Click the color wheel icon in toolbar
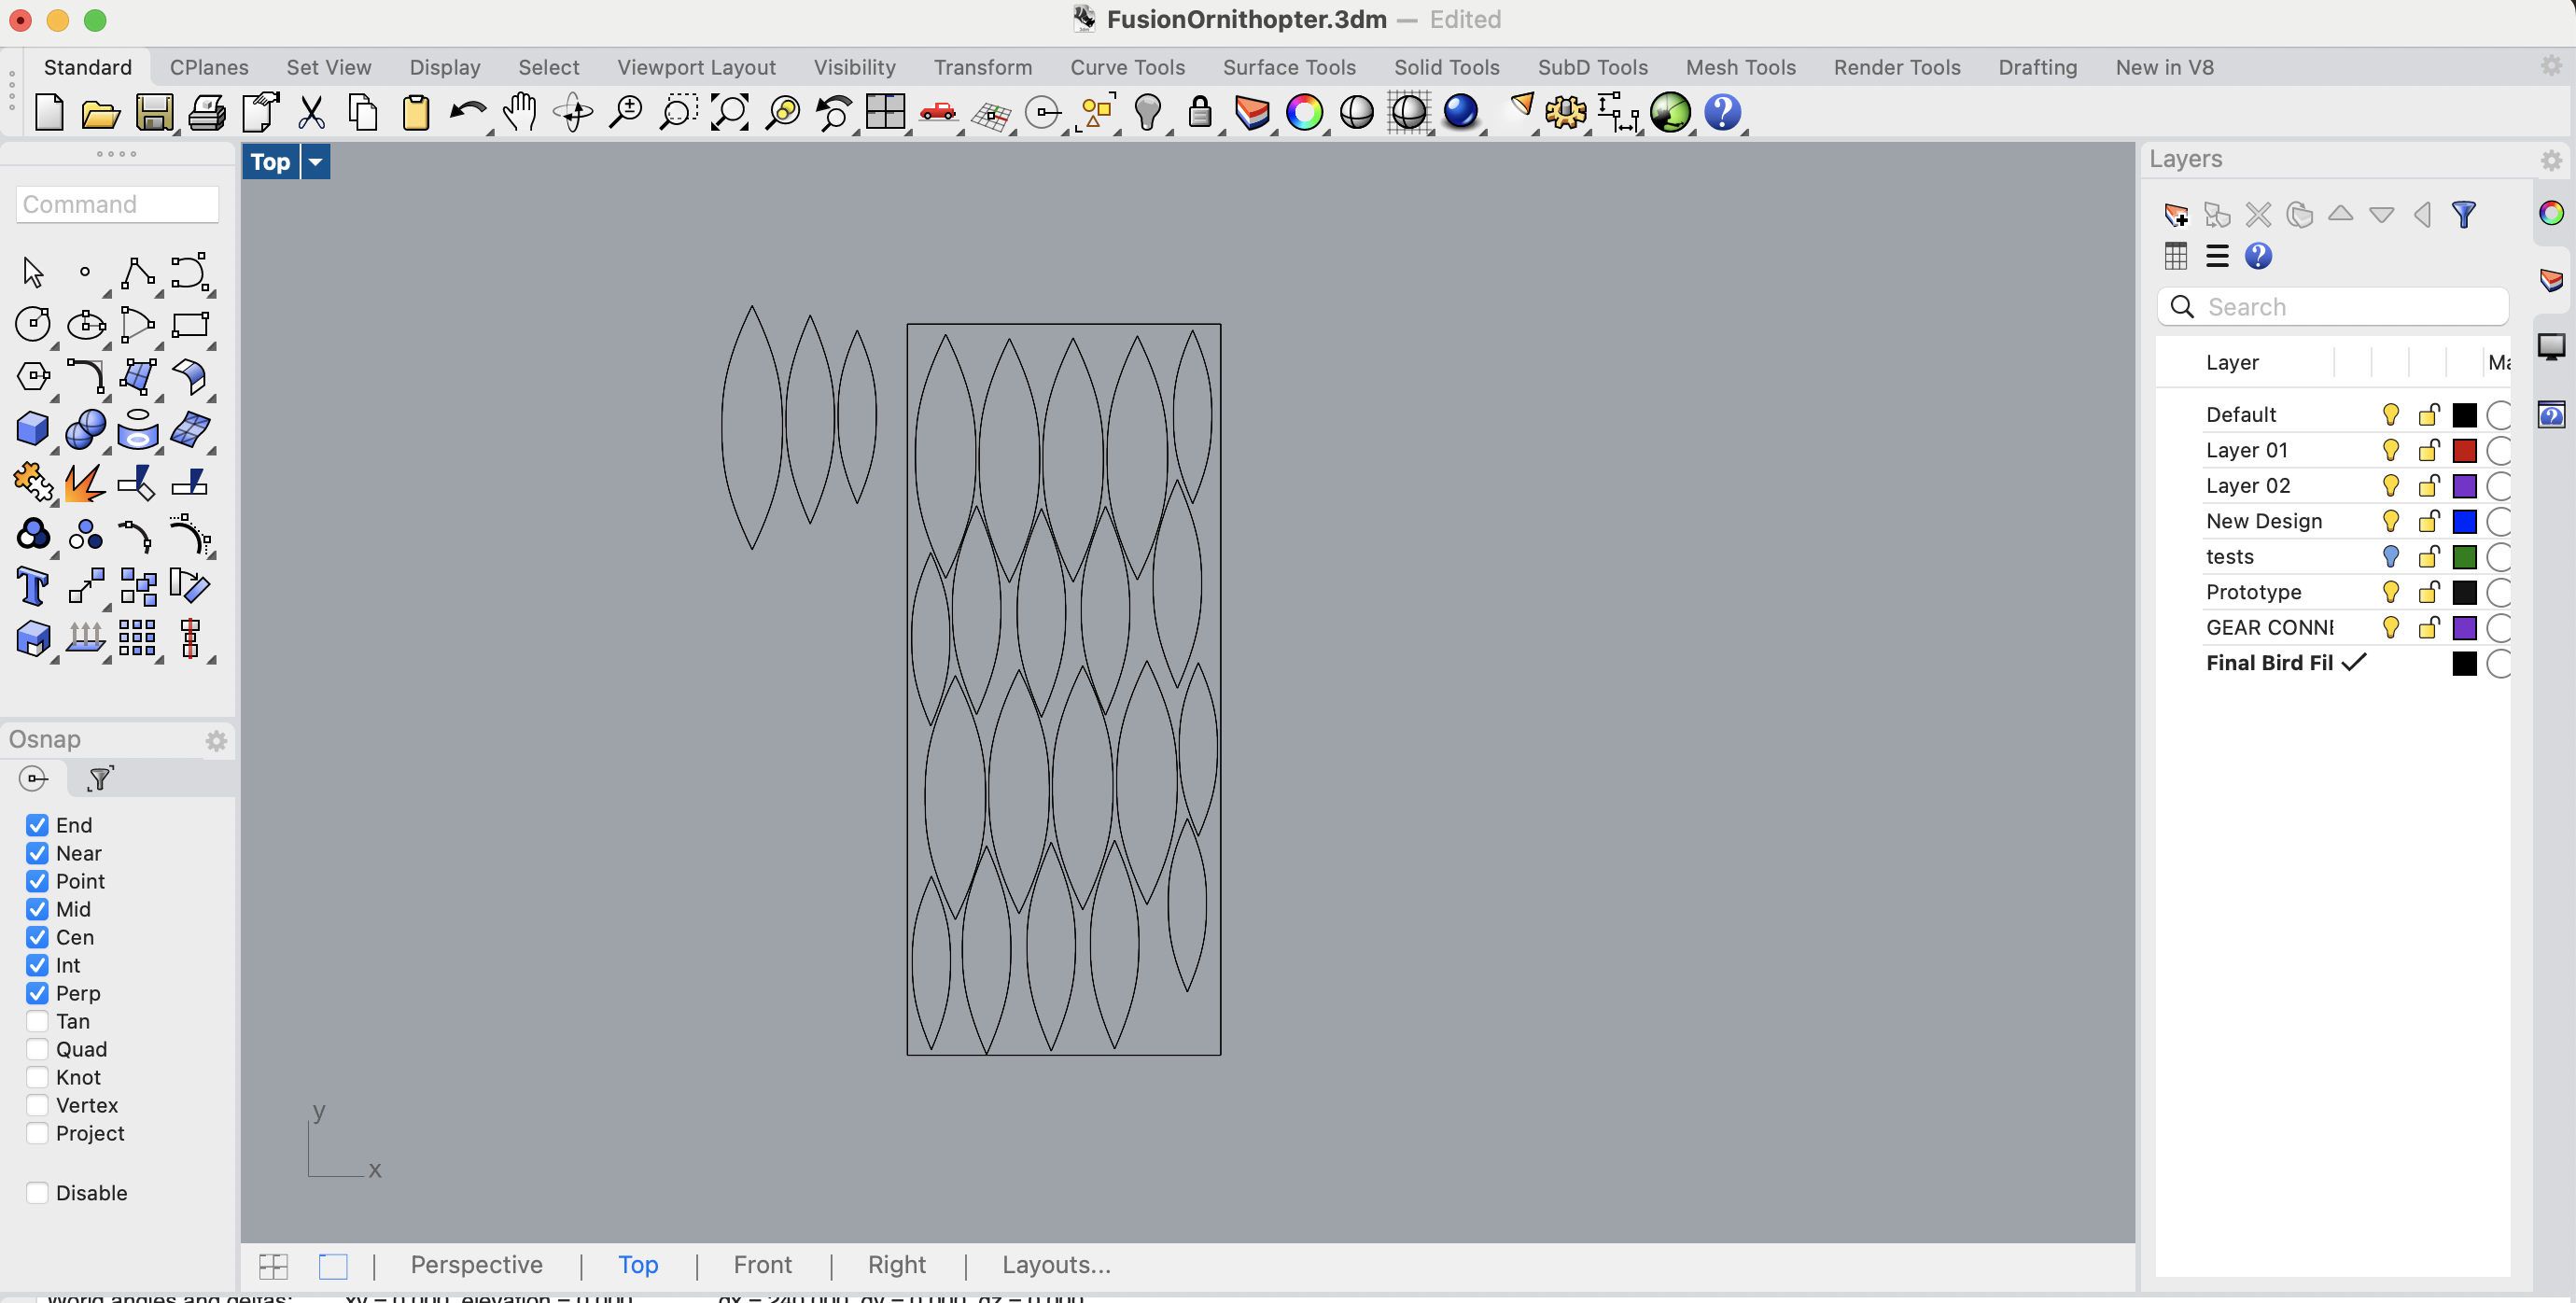 coord(1304,113)
